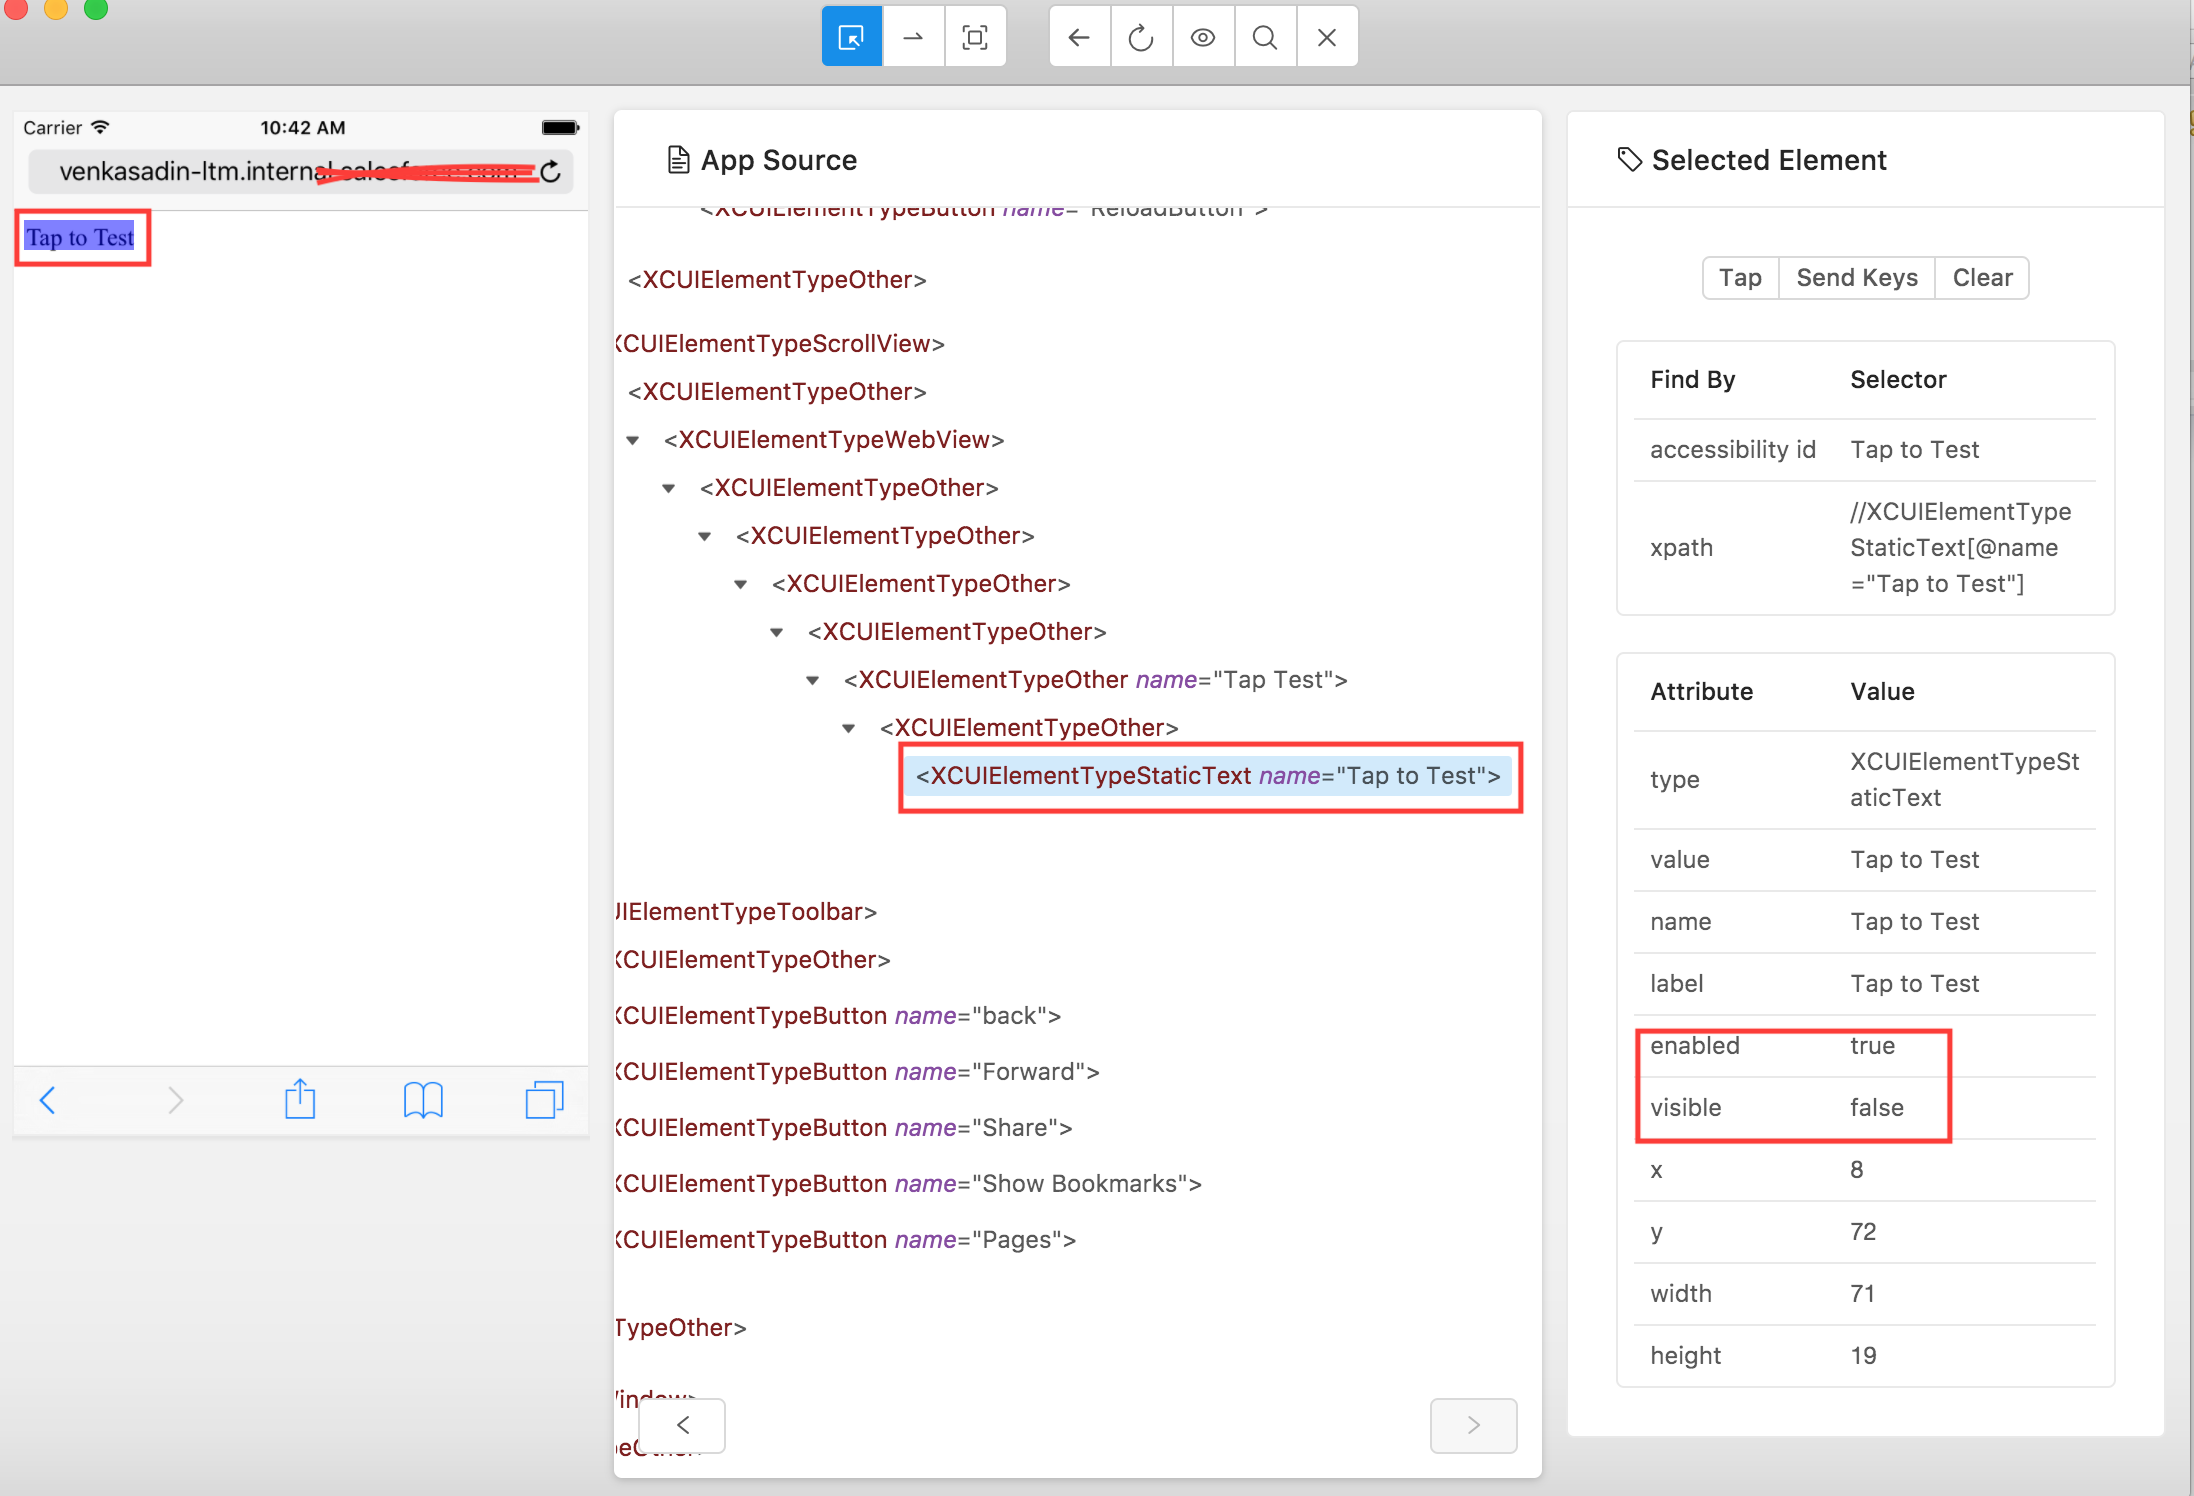Select the element picker tool in toolbar
The height and width of the screenshot is (1496, 2194).
pyautogui.click(x=851, y=38)
